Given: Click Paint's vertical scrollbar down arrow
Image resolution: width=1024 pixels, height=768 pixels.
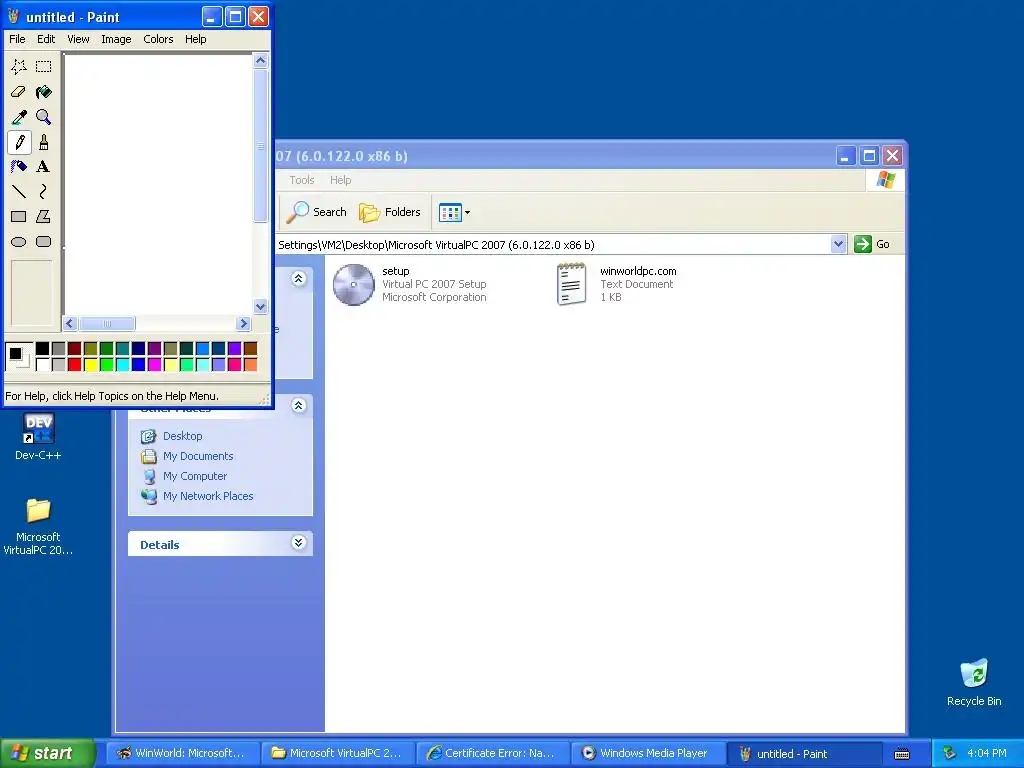Looking at the screenshot, I should pos(260,307).
